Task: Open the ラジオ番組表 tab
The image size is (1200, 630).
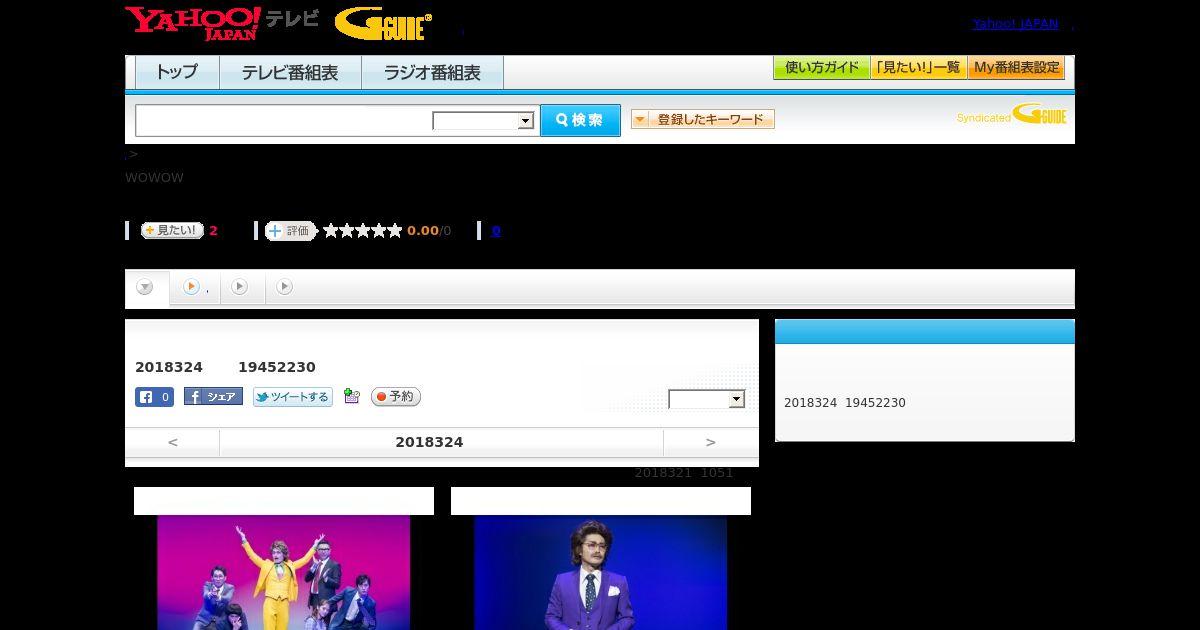Action: (x=432, y=73)
